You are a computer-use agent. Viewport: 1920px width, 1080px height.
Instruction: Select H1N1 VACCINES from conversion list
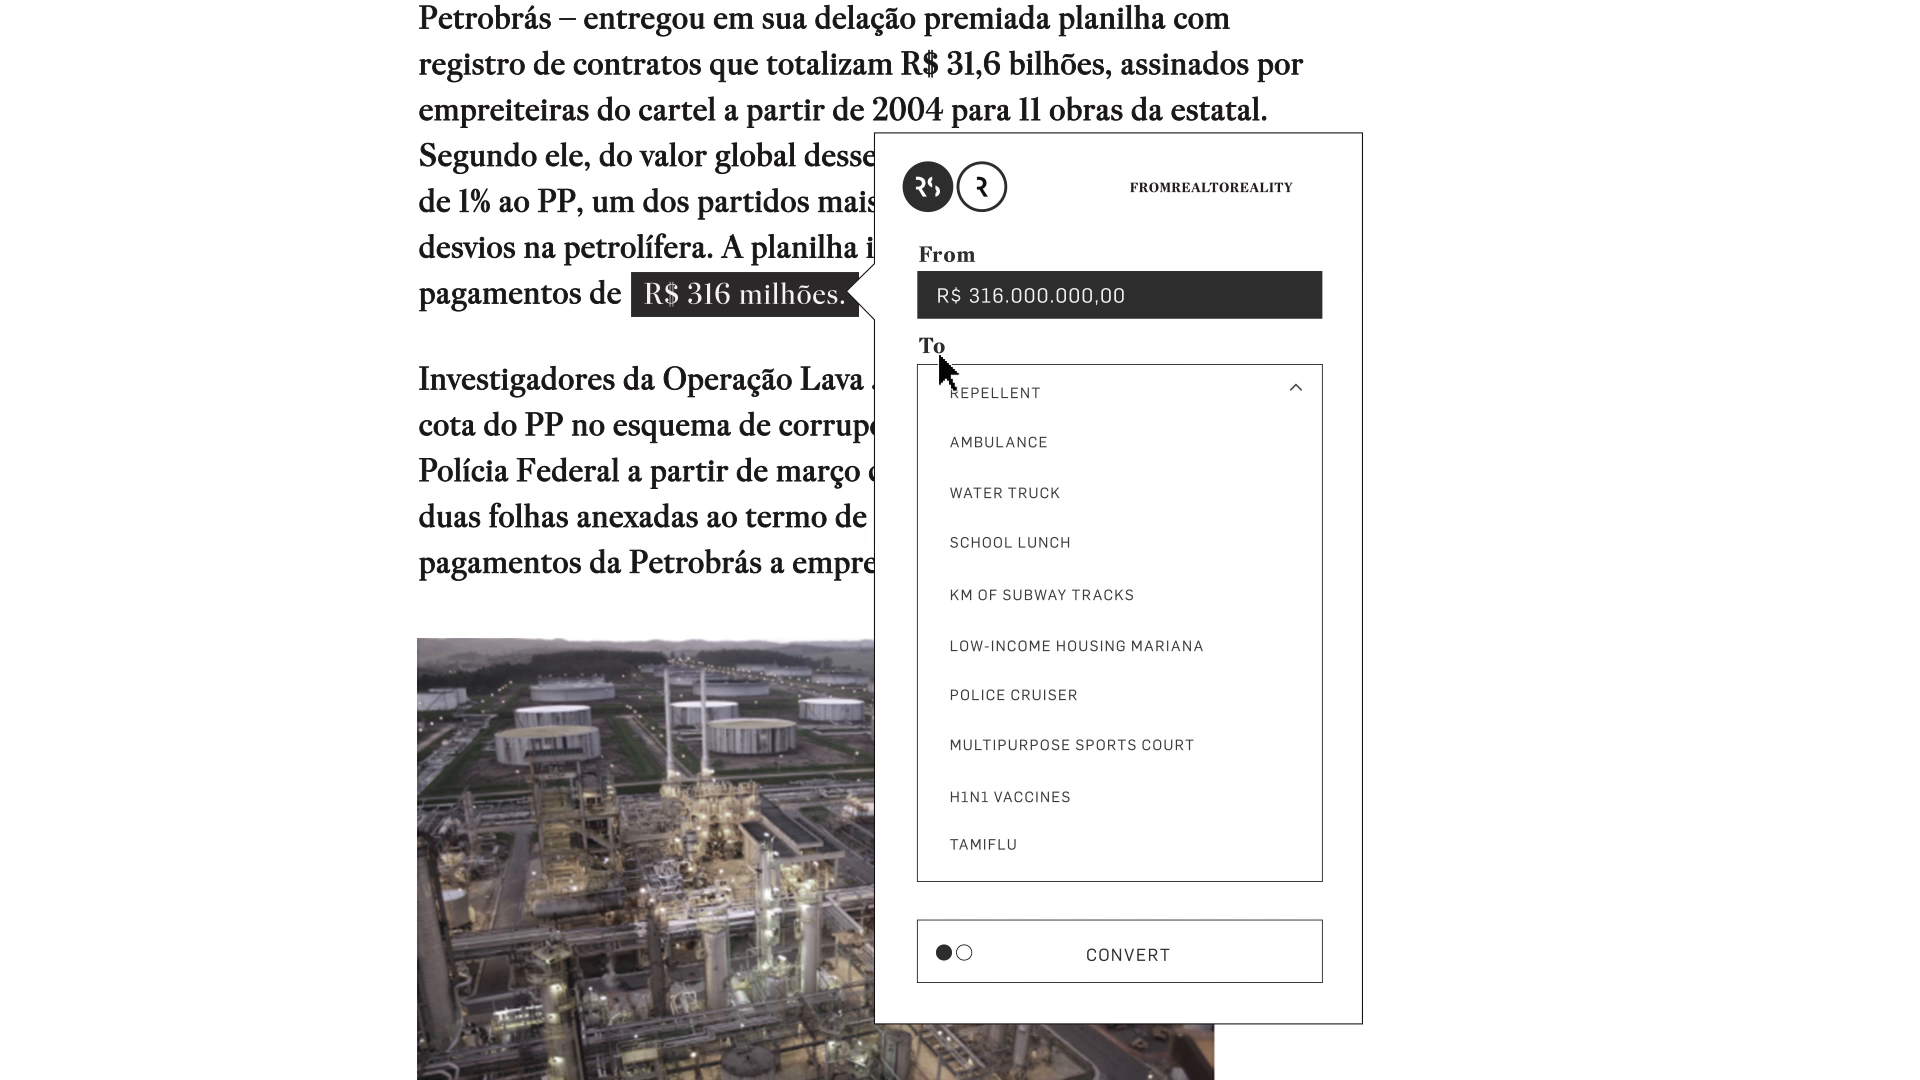click(1010, 796)
